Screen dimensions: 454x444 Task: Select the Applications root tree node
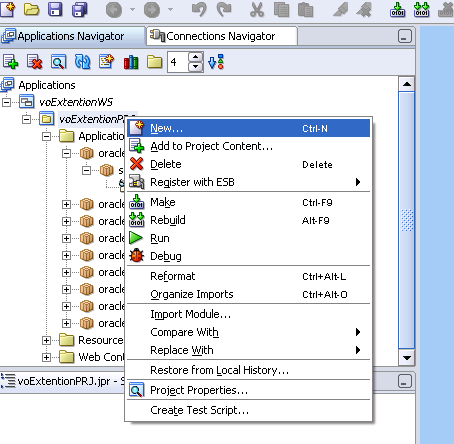(47, 85)
